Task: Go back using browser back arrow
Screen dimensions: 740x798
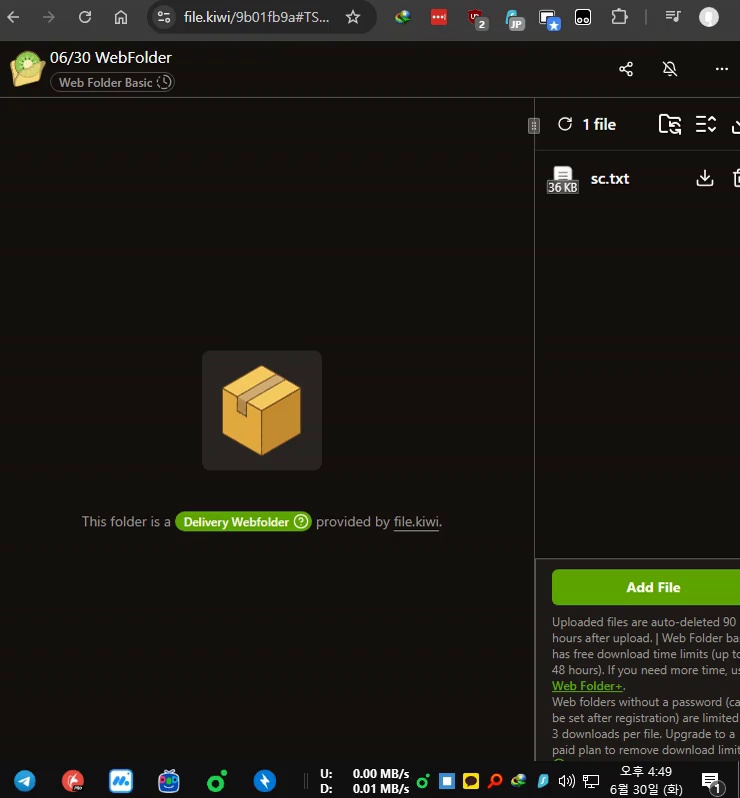Action: pos(13,17)
